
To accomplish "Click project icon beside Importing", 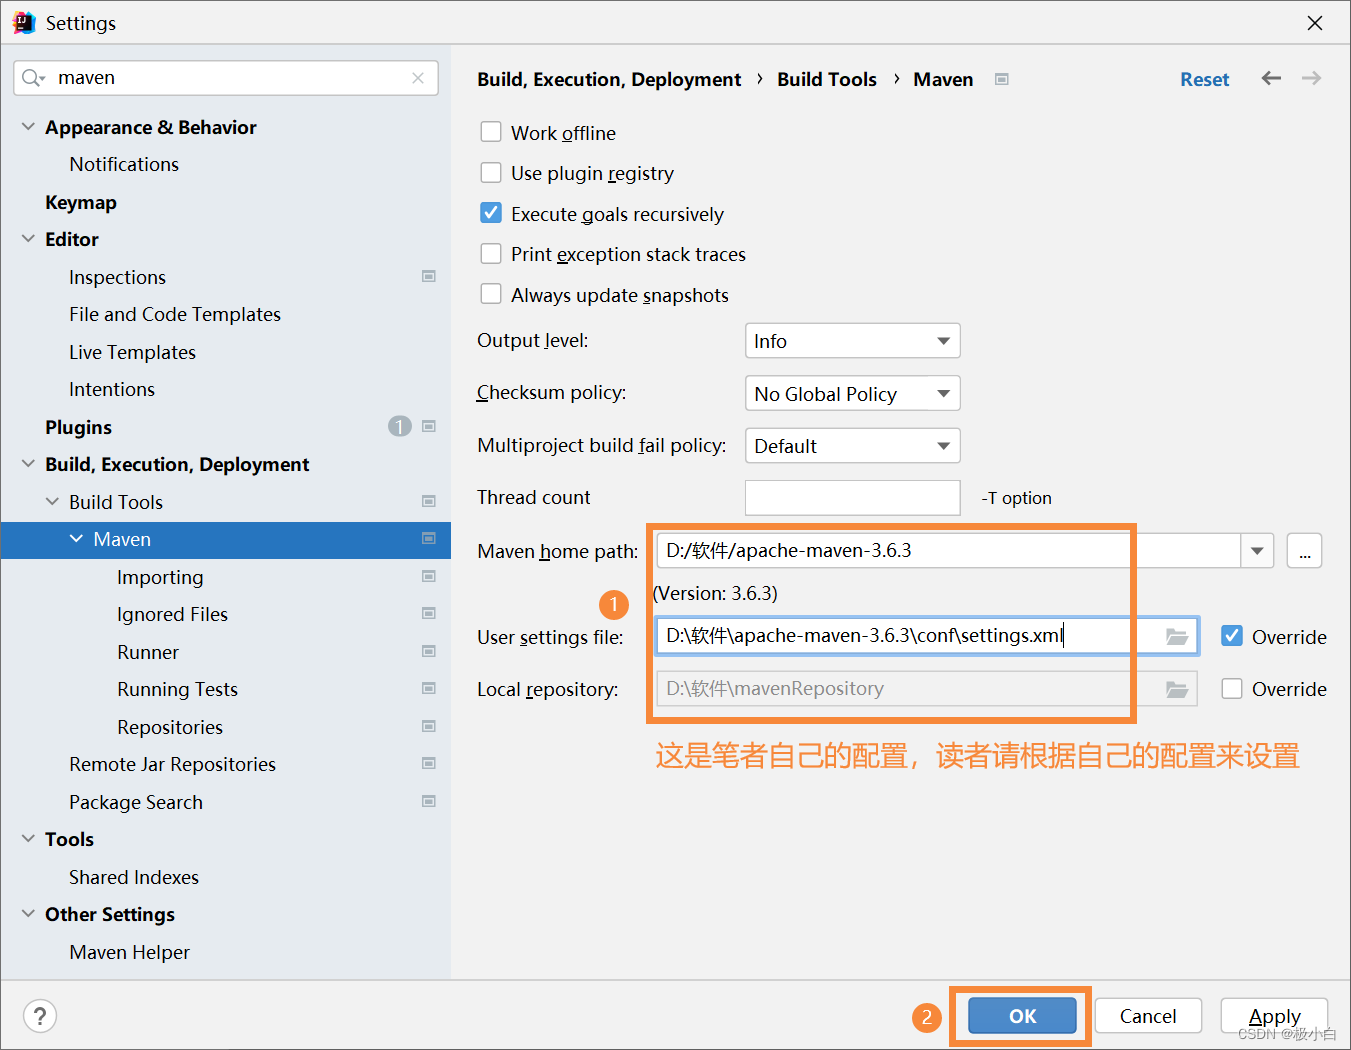I will pos(429,576).
